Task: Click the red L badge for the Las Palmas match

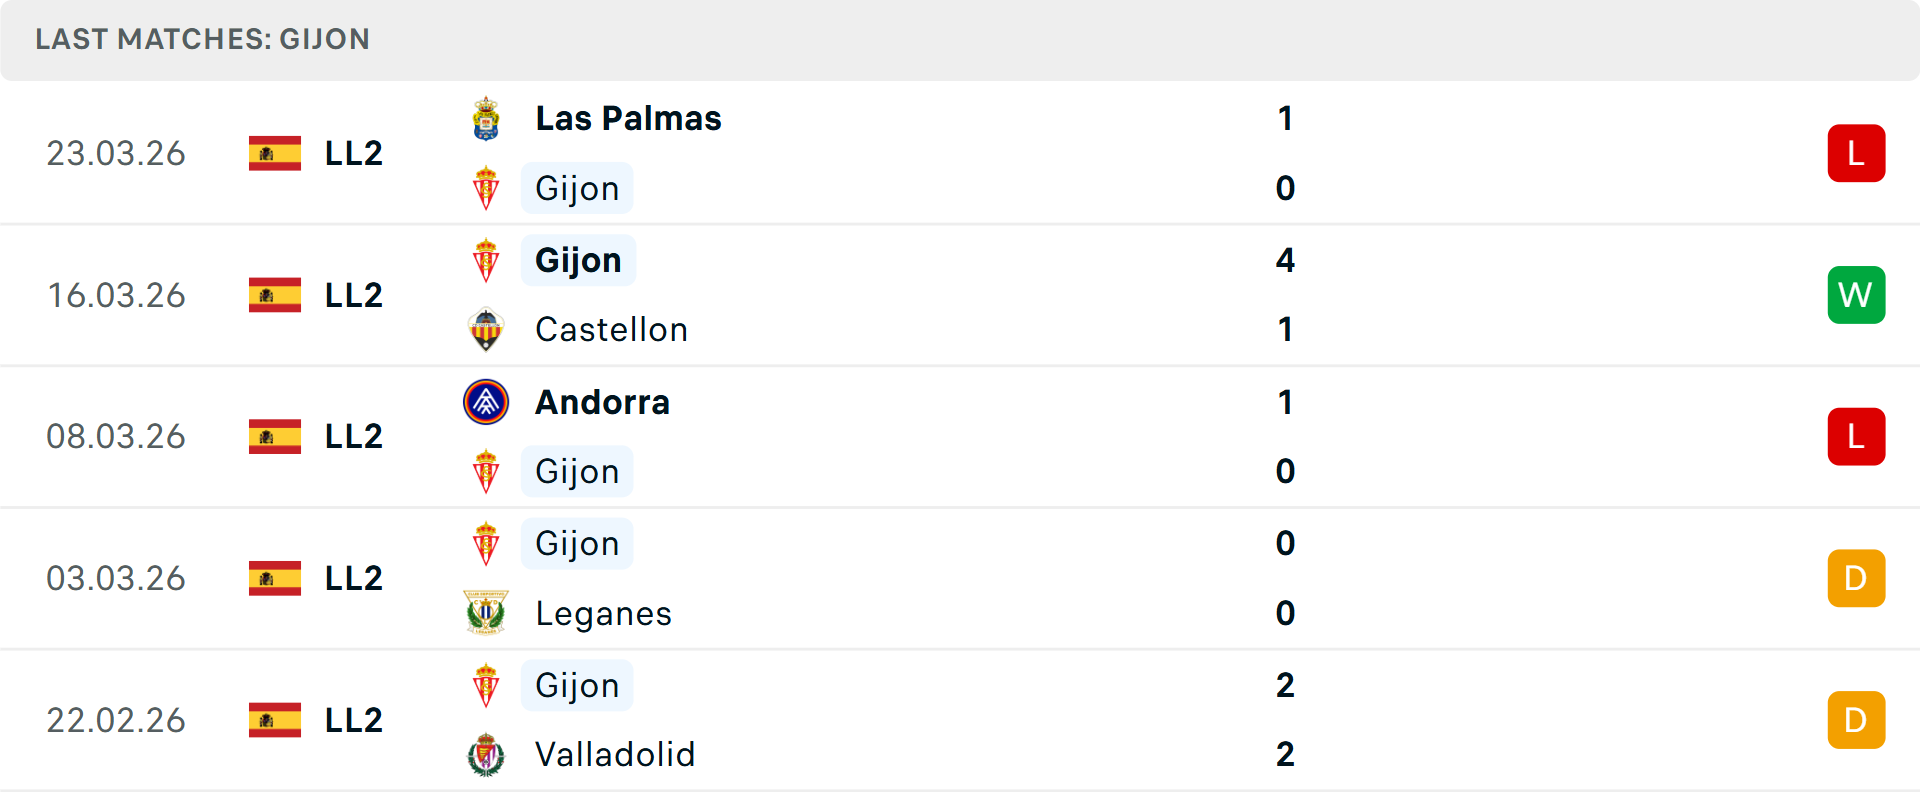Action: (1857, 153)
